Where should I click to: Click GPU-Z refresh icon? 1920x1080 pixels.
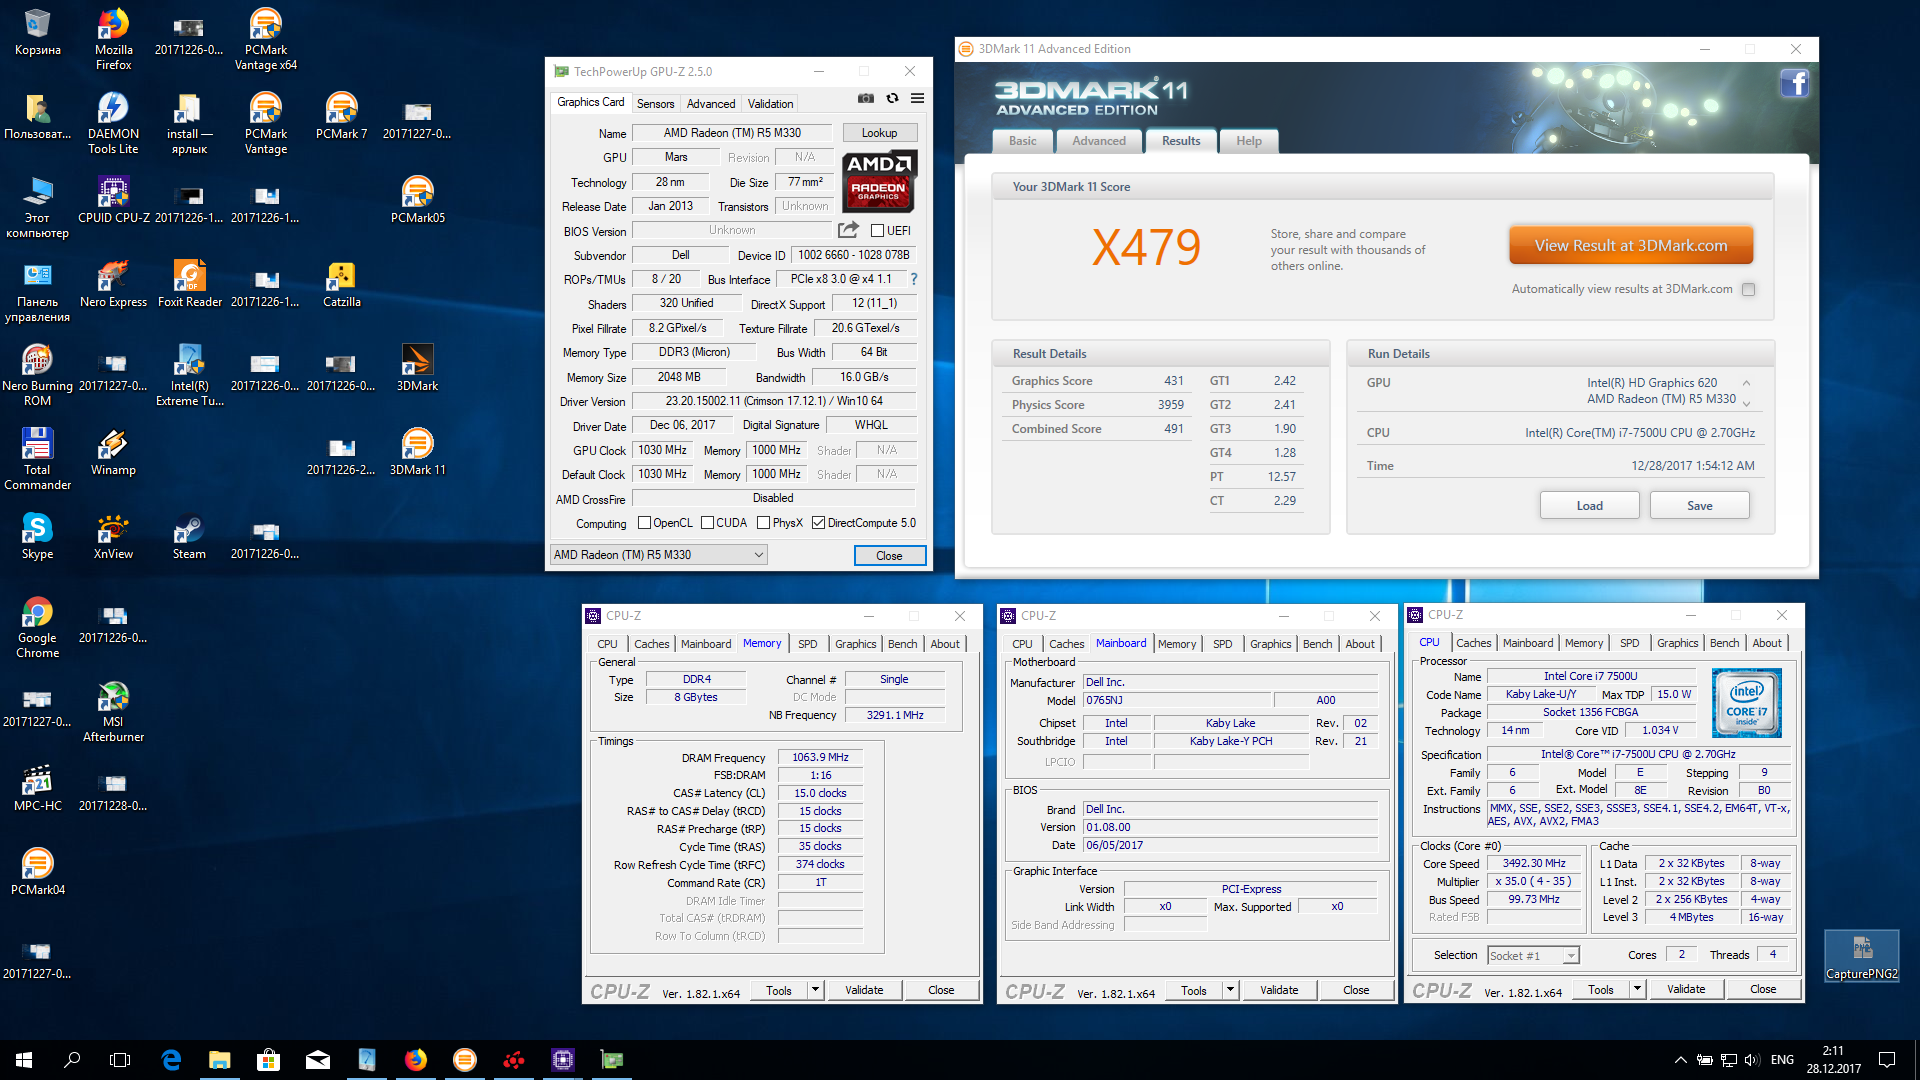892,99
